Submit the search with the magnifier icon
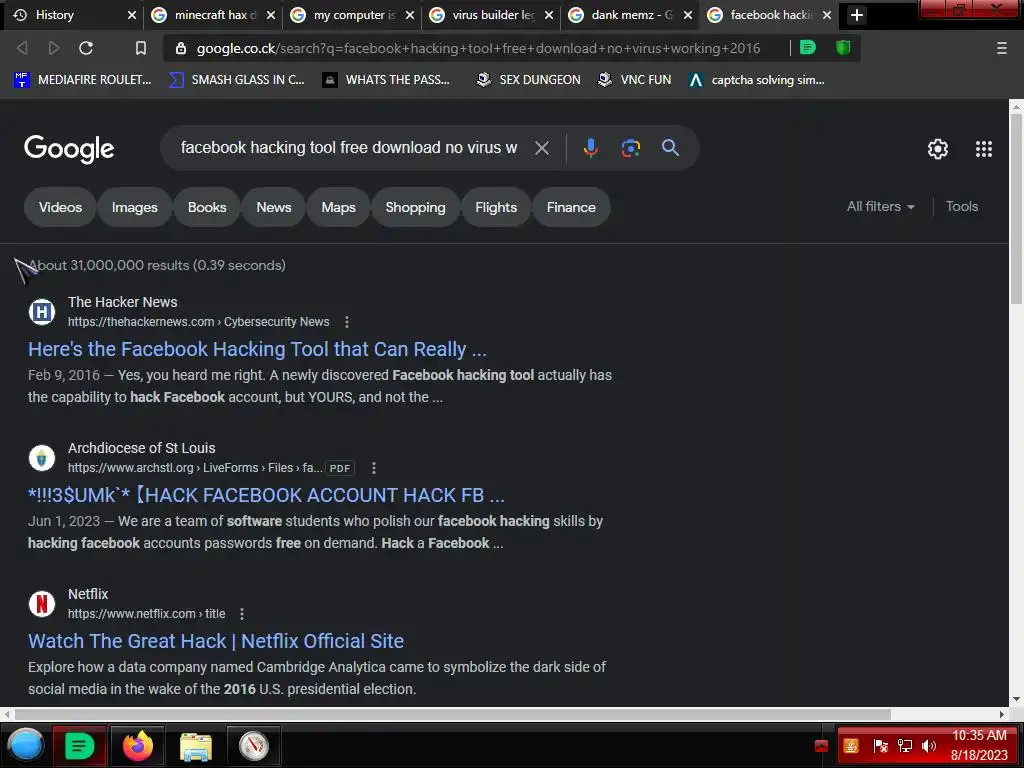 tap(670, 148)
